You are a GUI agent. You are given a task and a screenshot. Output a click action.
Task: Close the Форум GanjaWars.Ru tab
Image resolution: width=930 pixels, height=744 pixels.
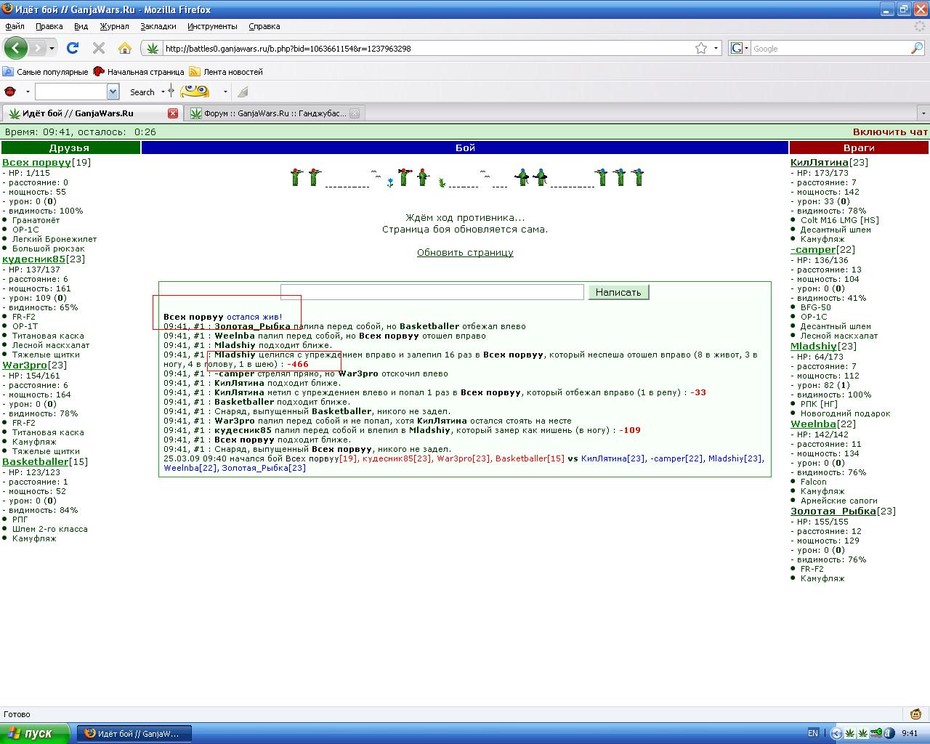tap(355, 113)
